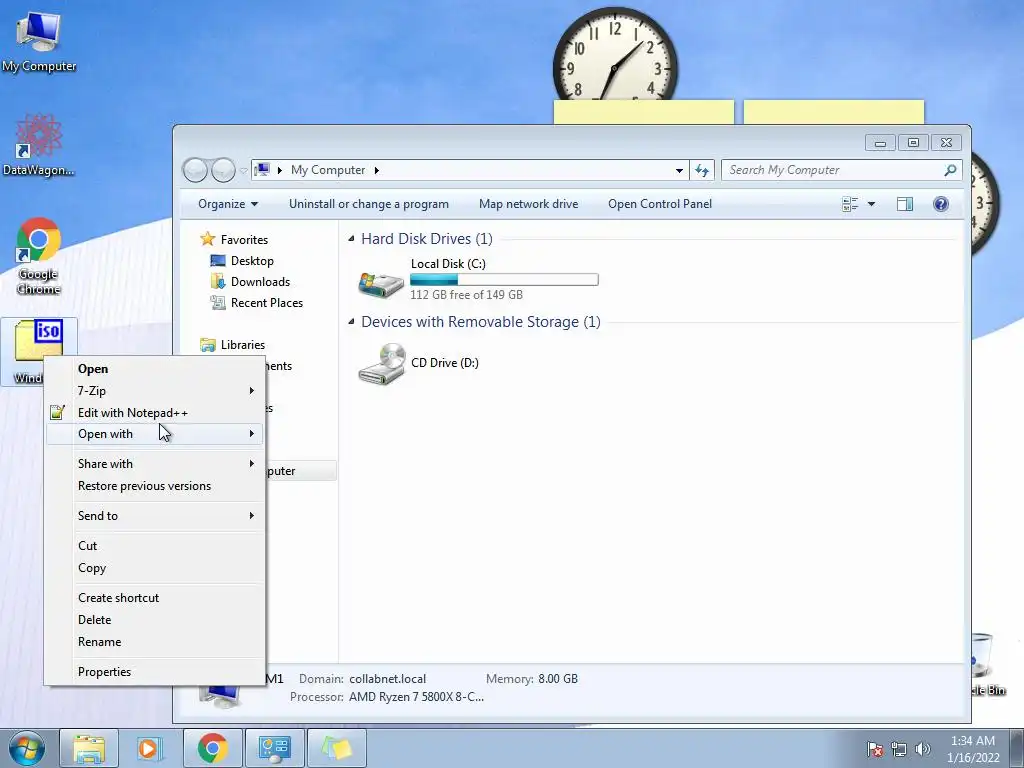Open the Windows Start menu orb
This screenshot has width=1024, height=768.
(x=26, y=748)
